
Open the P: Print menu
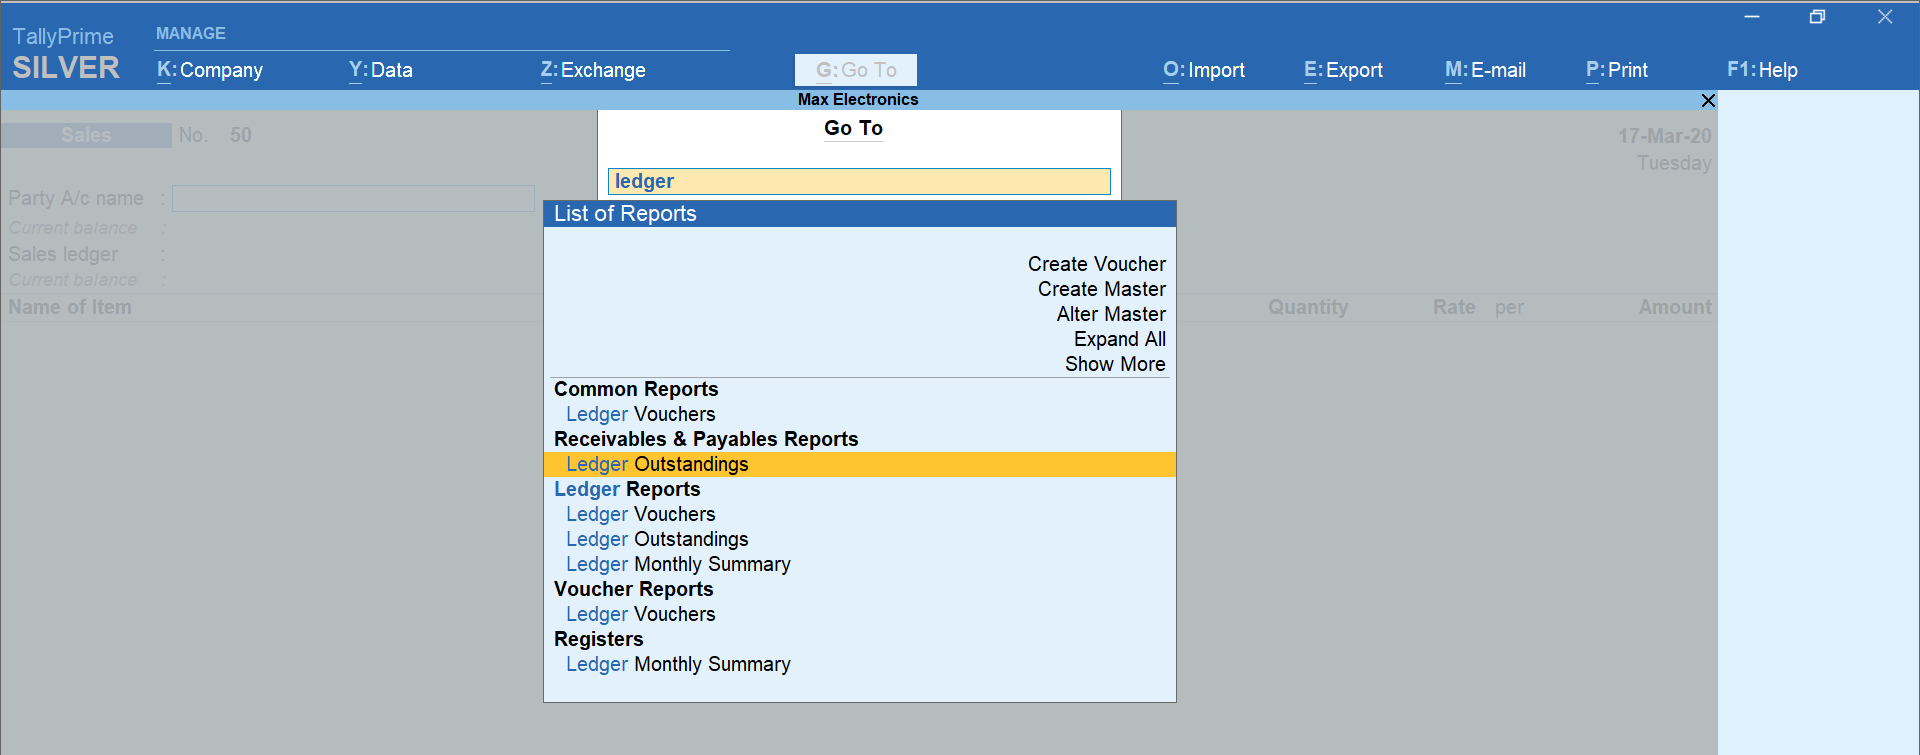pos(1616,70)
